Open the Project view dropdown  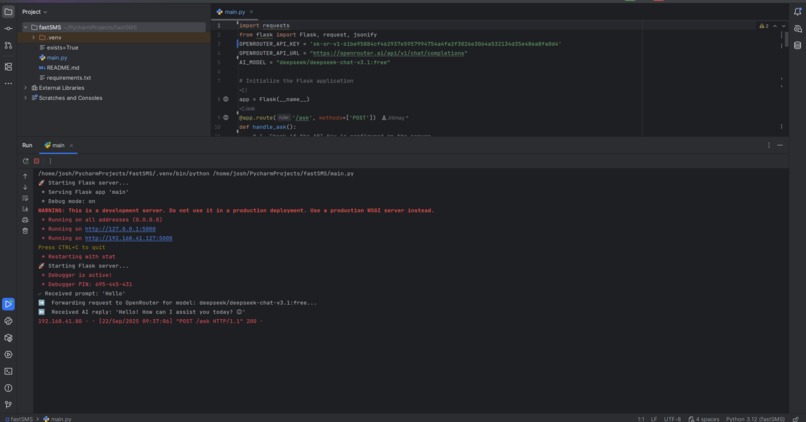34,12
